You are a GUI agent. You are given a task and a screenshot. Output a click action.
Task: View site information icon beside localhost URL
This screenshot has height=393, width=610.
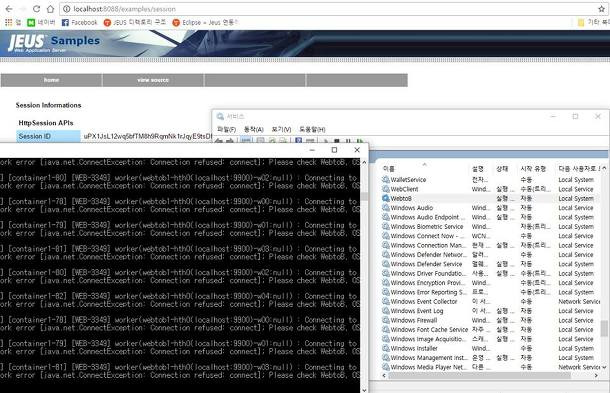(x=67, y=9)
